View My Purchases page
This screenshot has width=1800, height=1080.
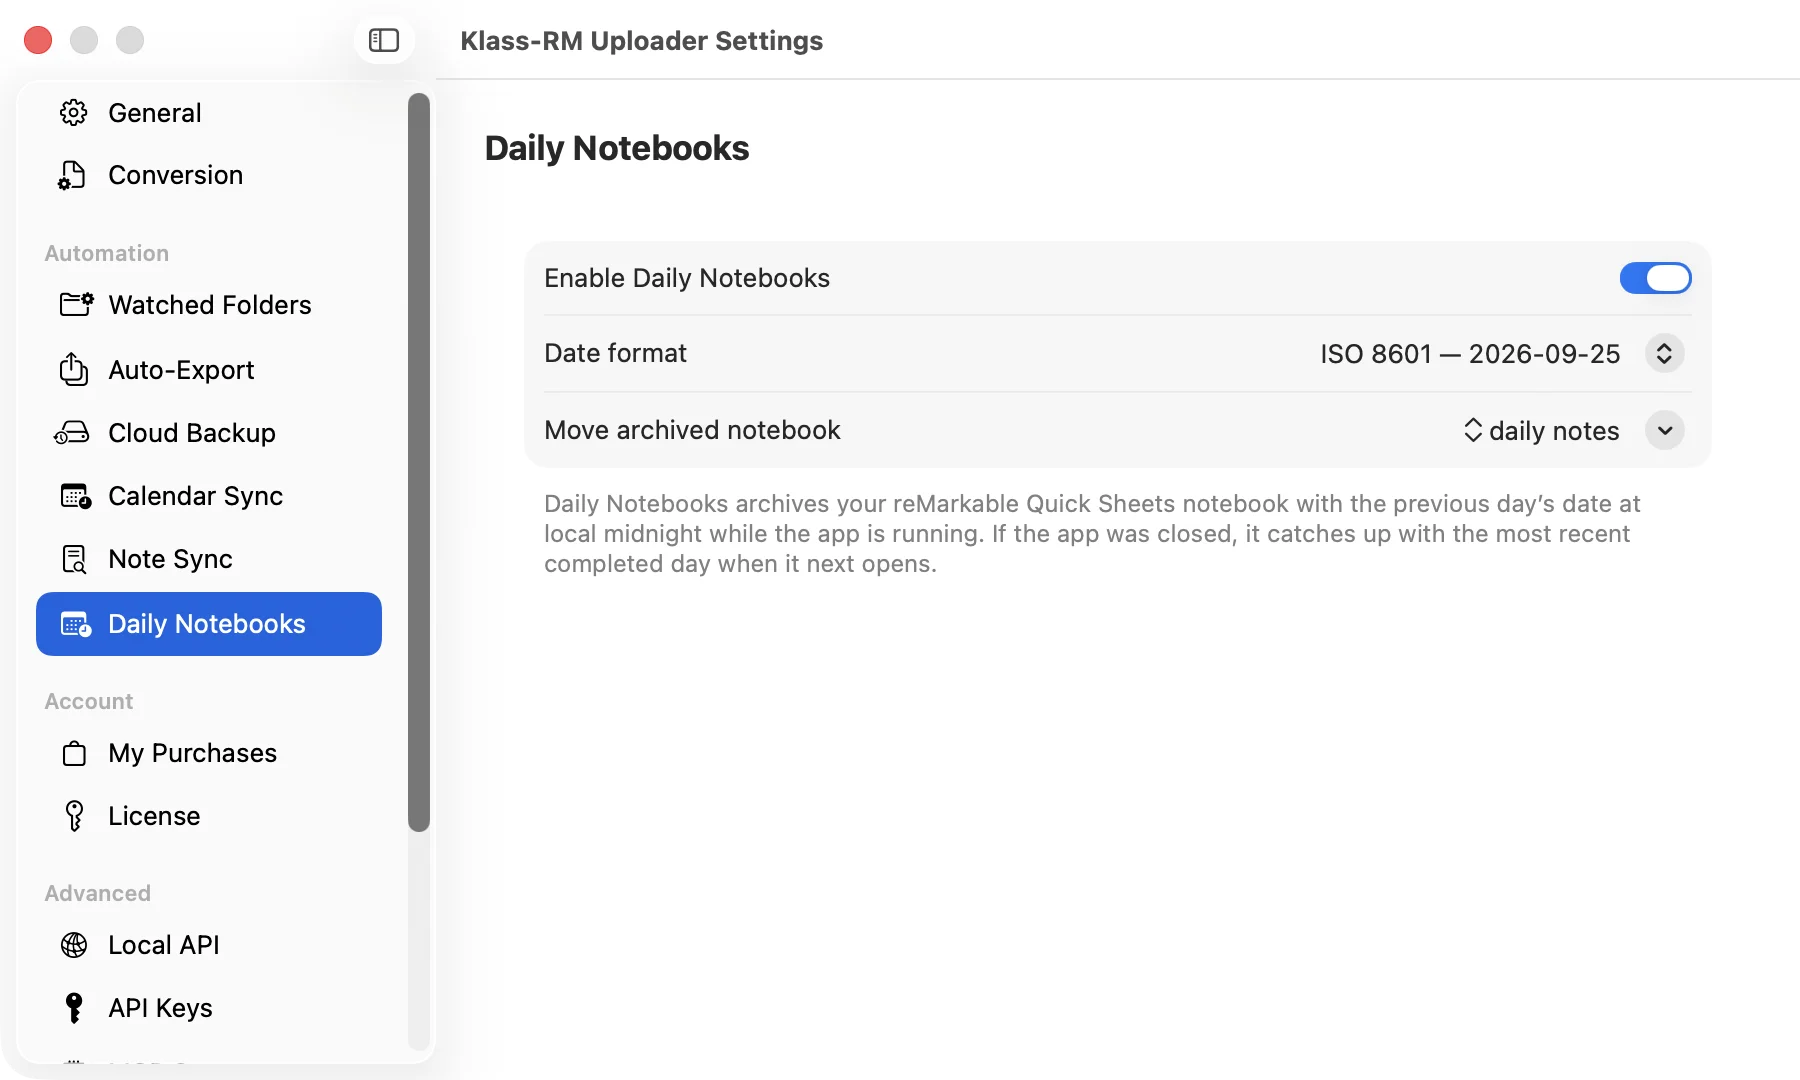[x=209, y=753]
